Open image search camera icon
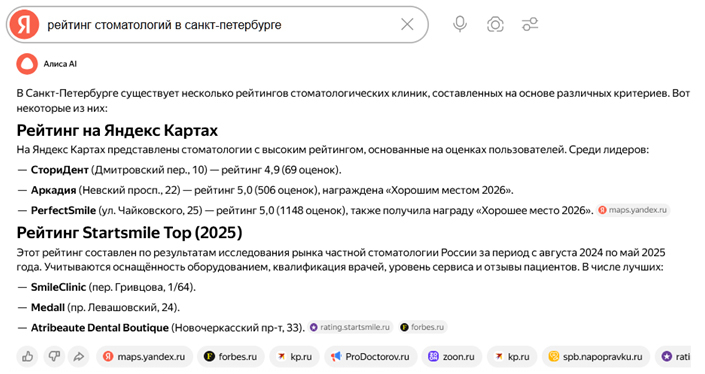The height and width of the screenshot is (374, 705). tap(495, 24)
